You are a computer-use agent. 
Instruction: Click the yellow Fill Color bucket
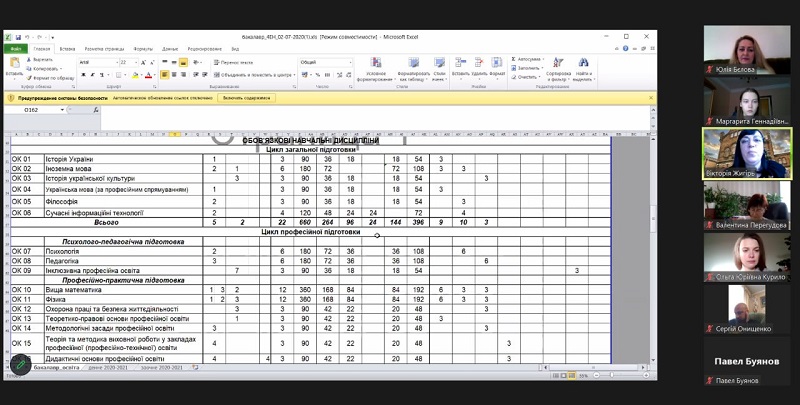click(135, 75)
